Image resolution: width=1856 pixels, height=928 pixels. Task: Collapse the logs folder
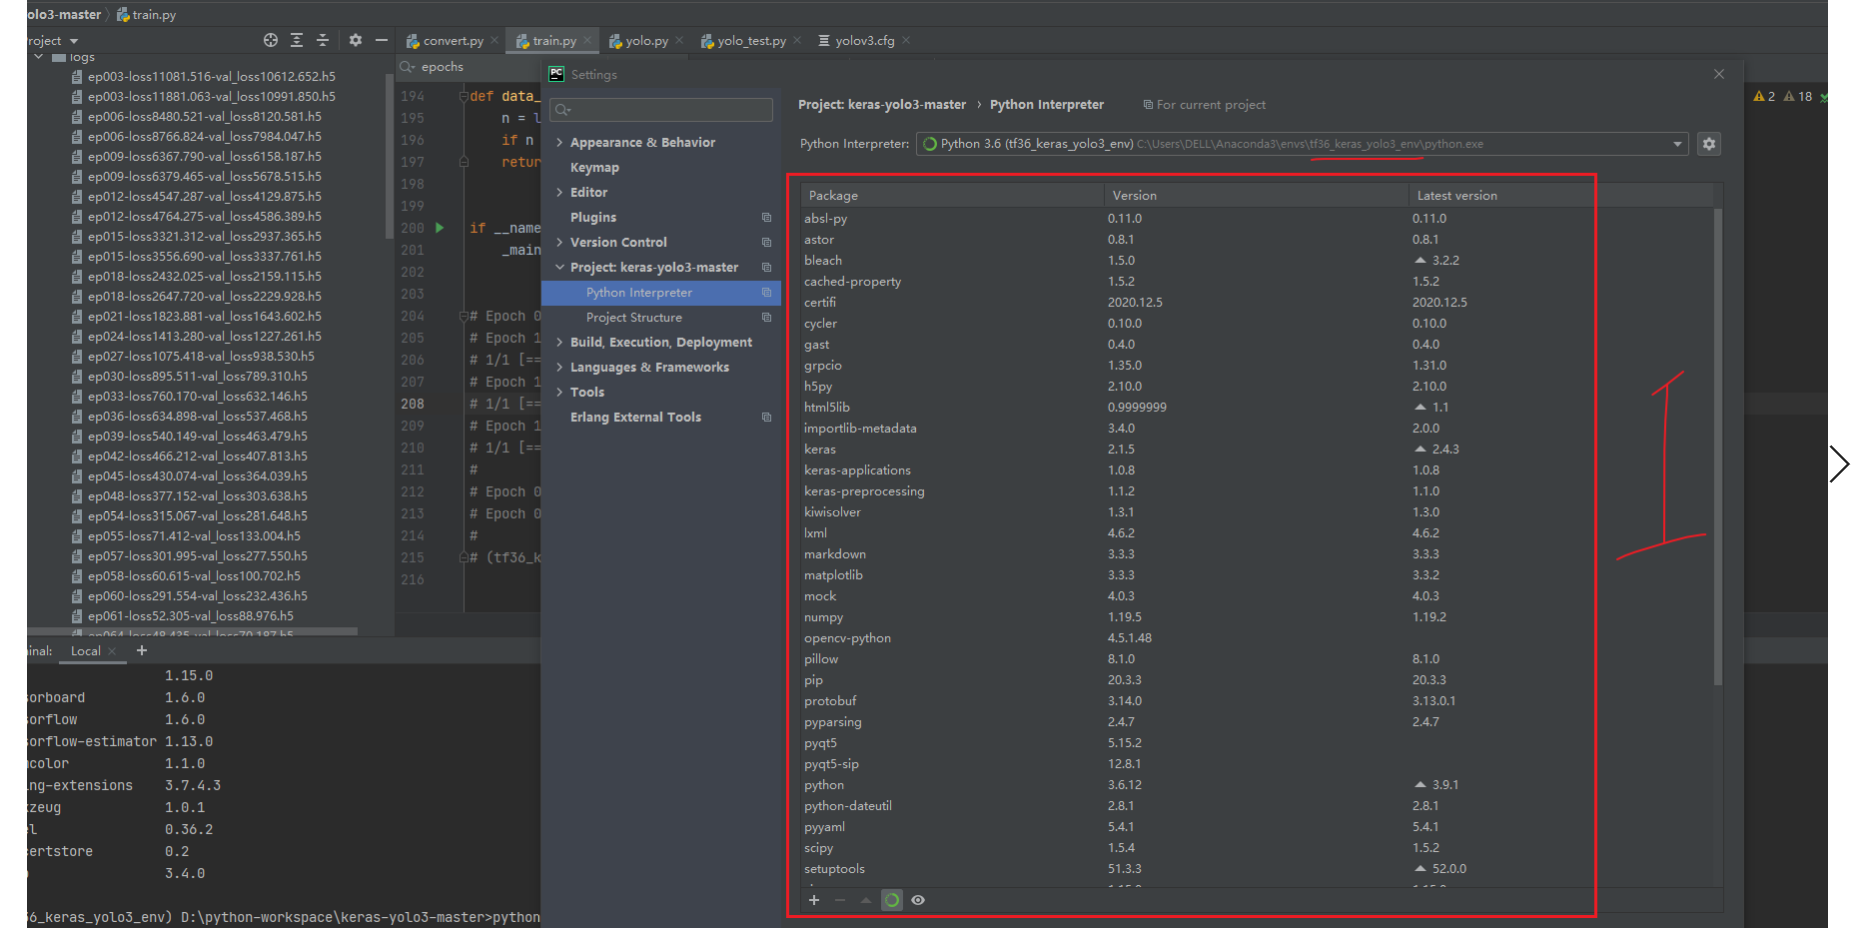(x=39, y=57)
